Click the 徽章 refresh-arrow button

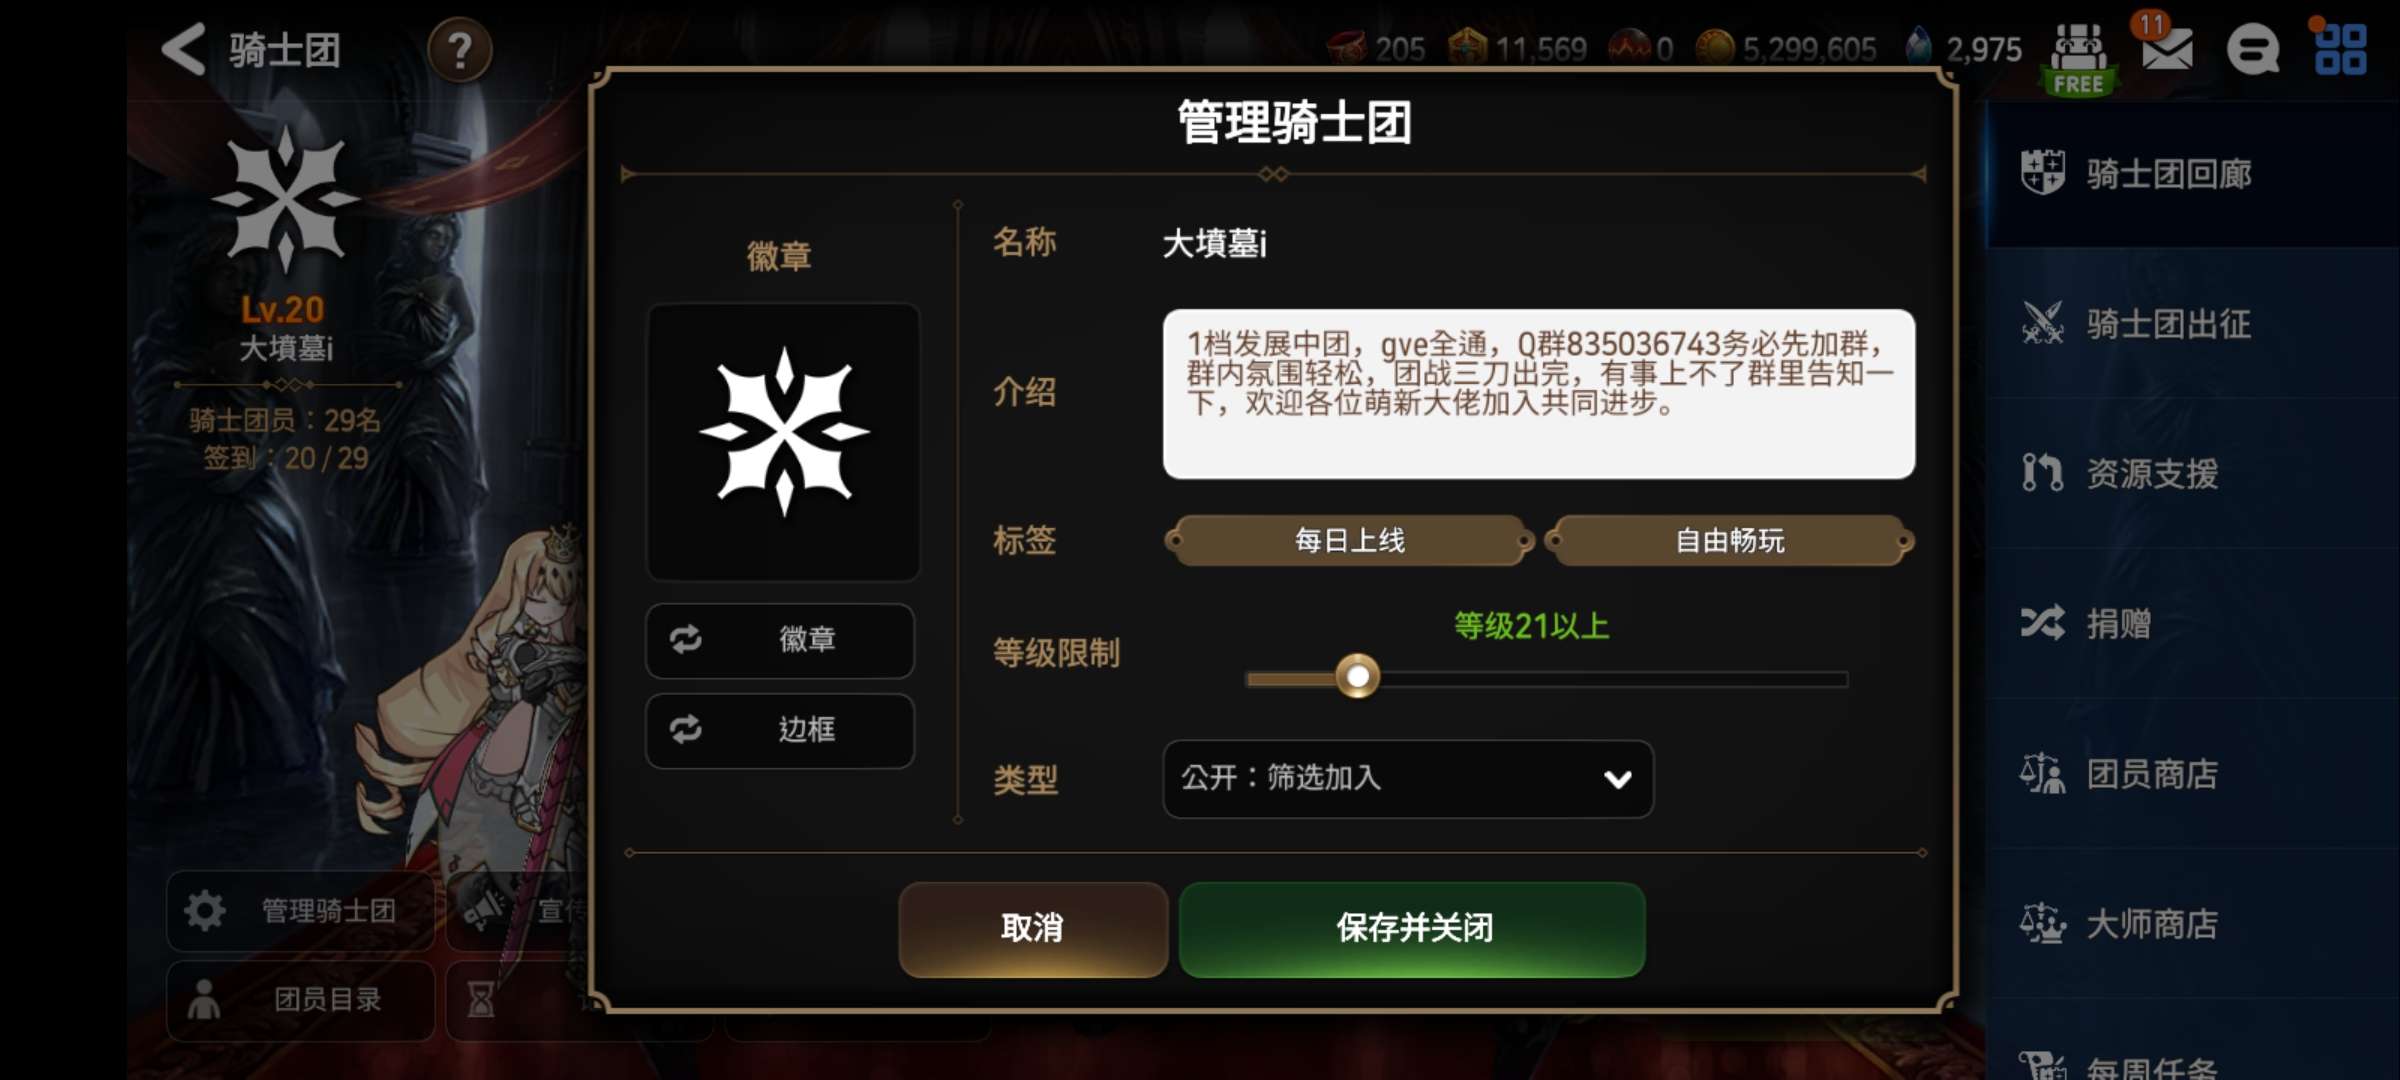pos(780,640)
